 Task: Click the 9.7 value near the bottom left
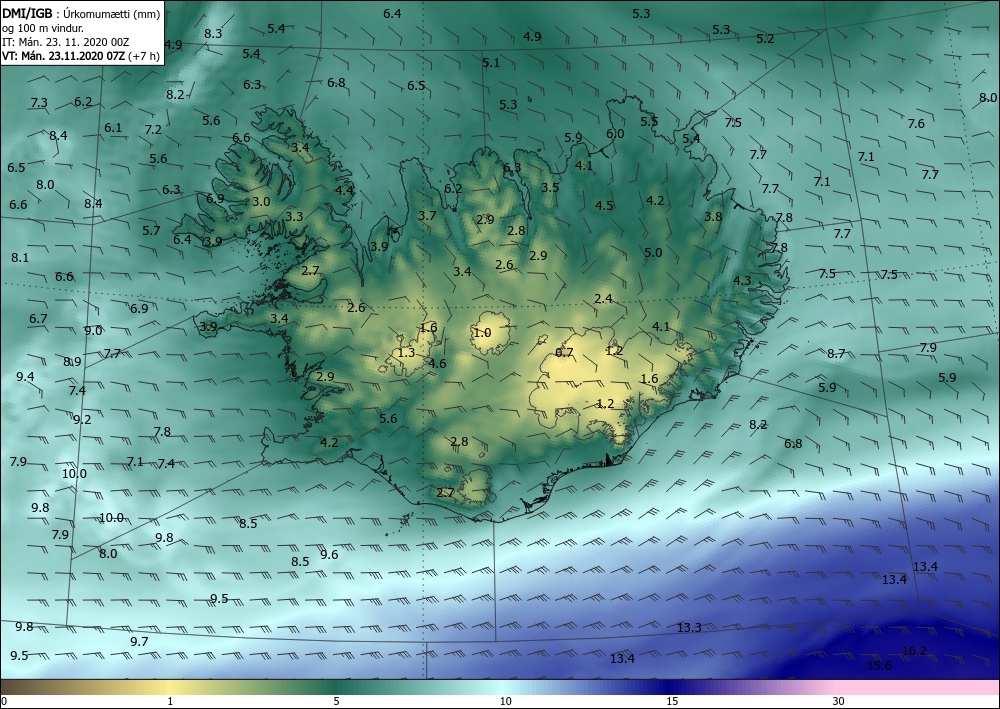pos(139,641)
